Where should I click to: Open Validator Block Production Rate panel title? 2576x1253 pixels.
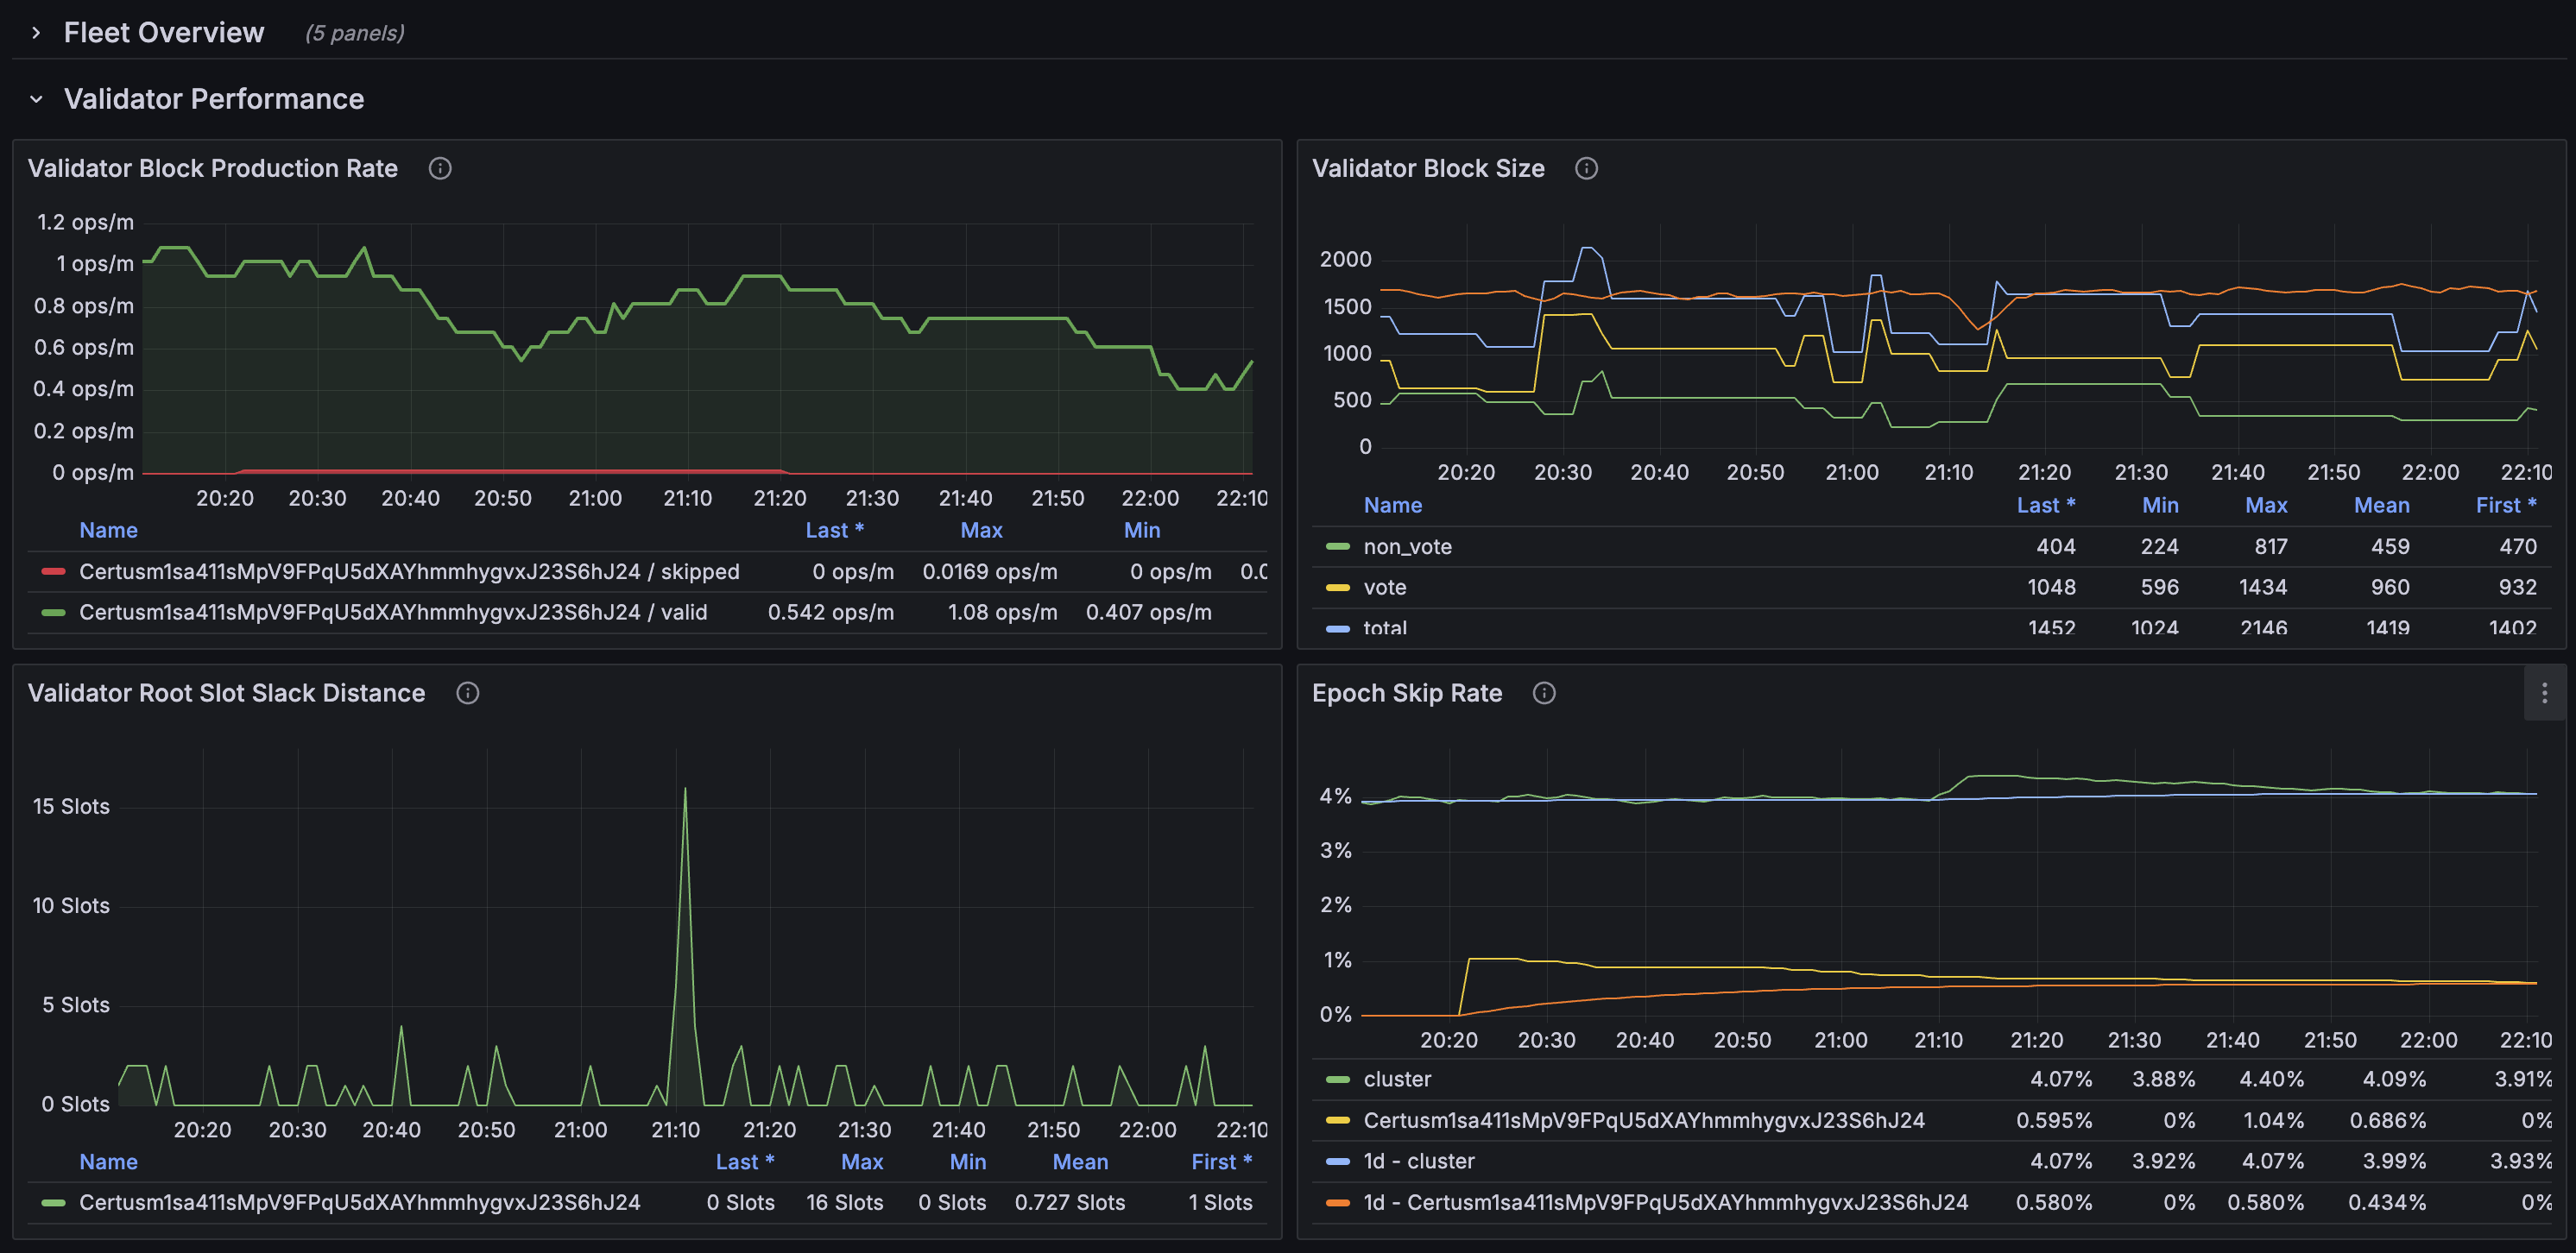point(213,168)
